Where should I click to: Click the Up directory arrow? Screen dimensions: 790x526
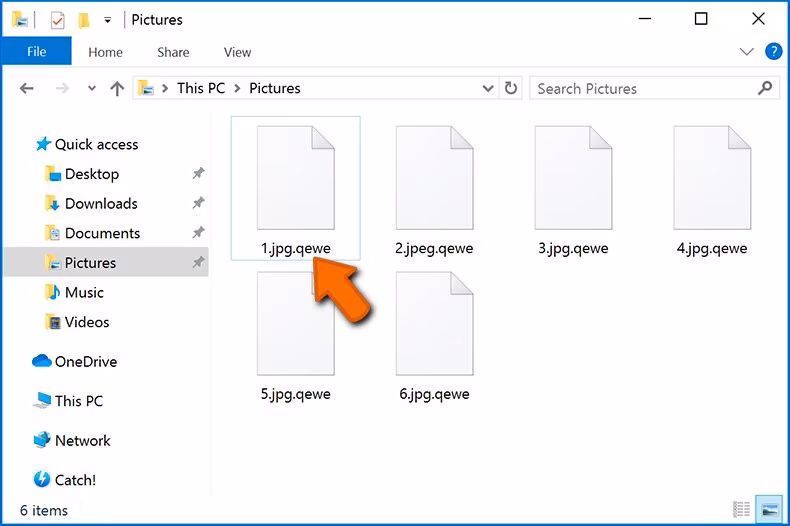117,88
